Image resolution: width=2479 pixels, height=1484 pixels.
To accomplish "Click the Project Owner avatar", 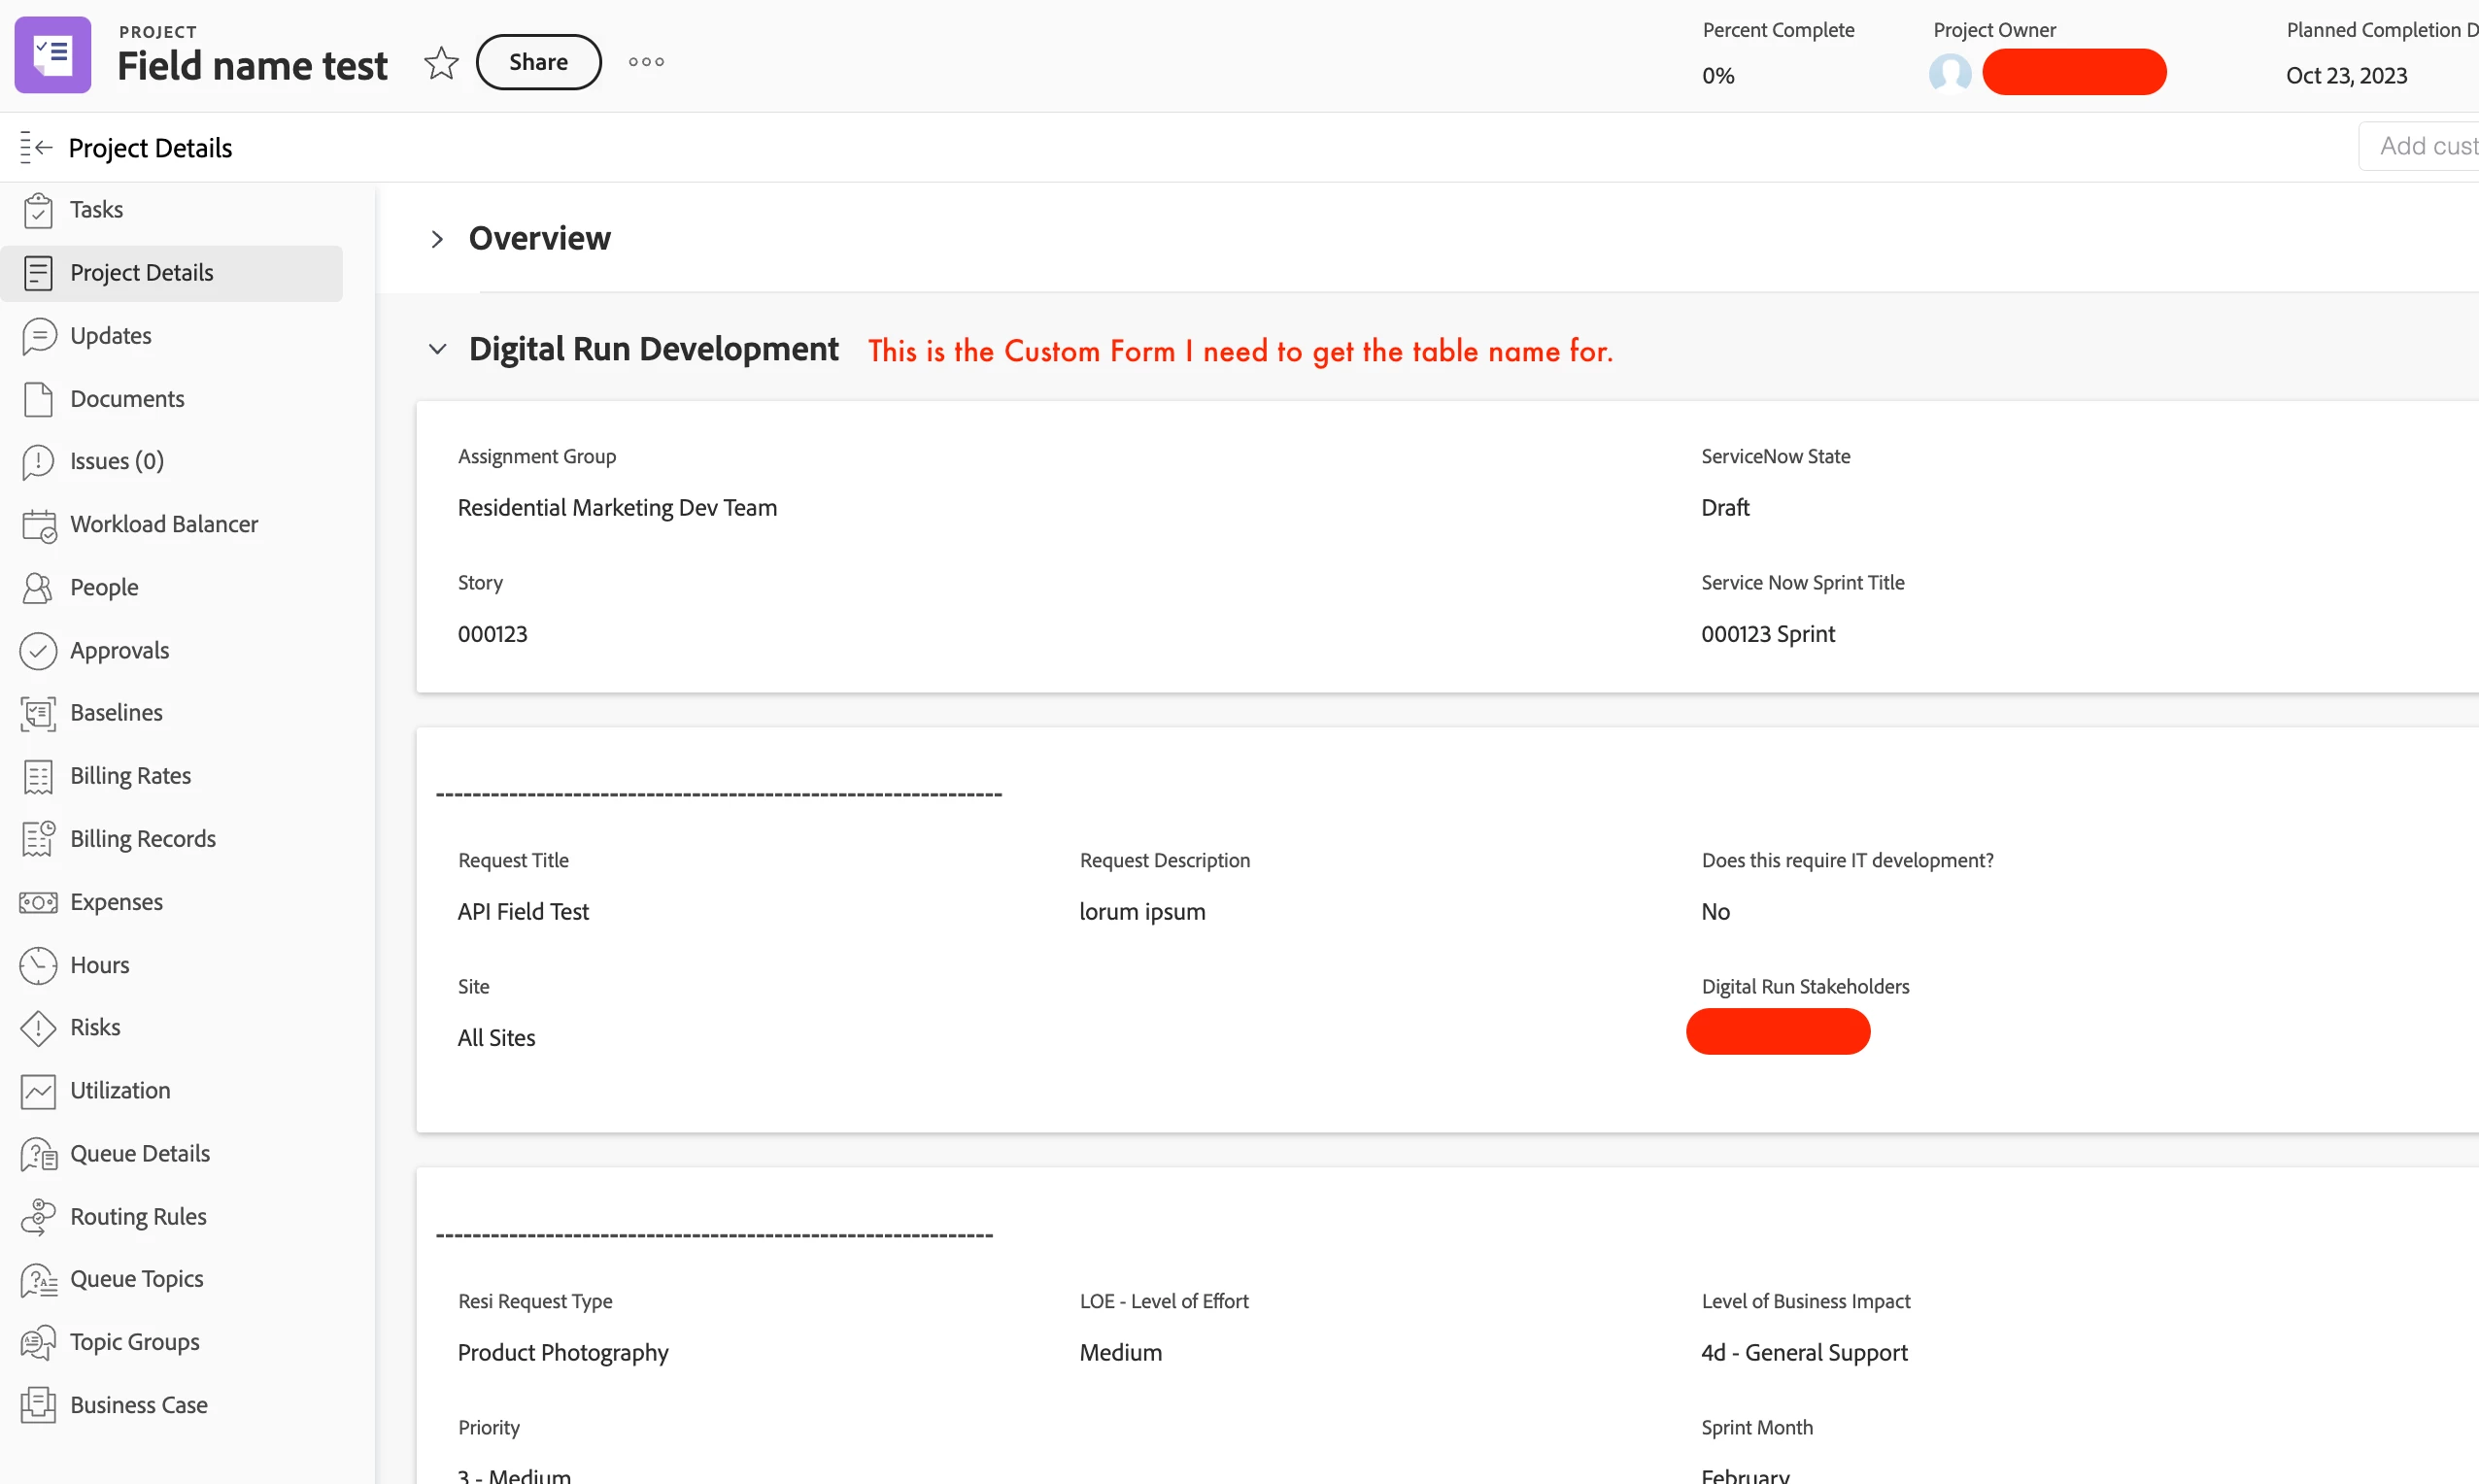I will tap(1949, 73).
